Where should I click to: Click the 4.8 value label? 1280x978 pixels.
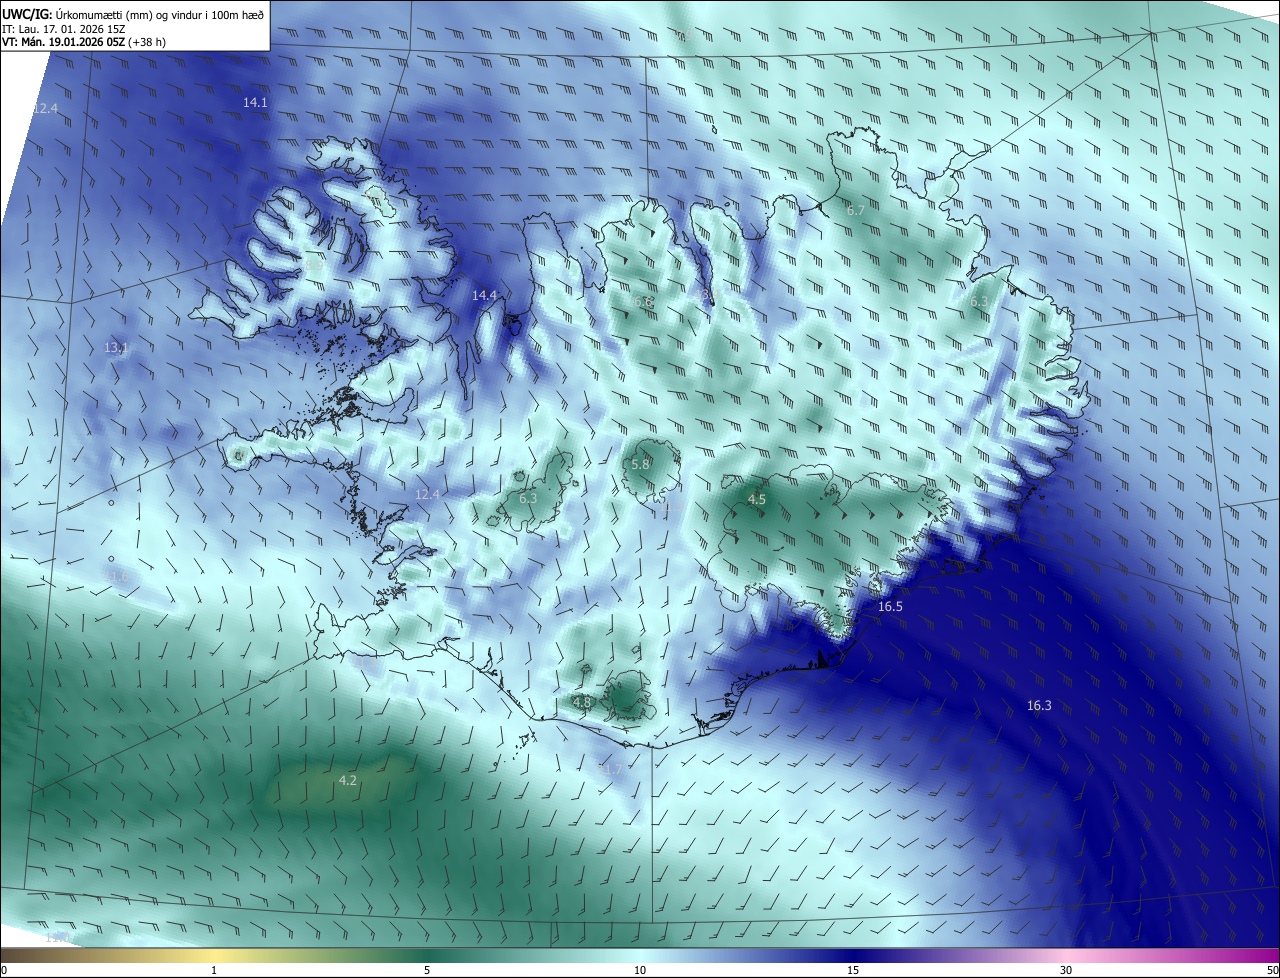coord(582,703)
